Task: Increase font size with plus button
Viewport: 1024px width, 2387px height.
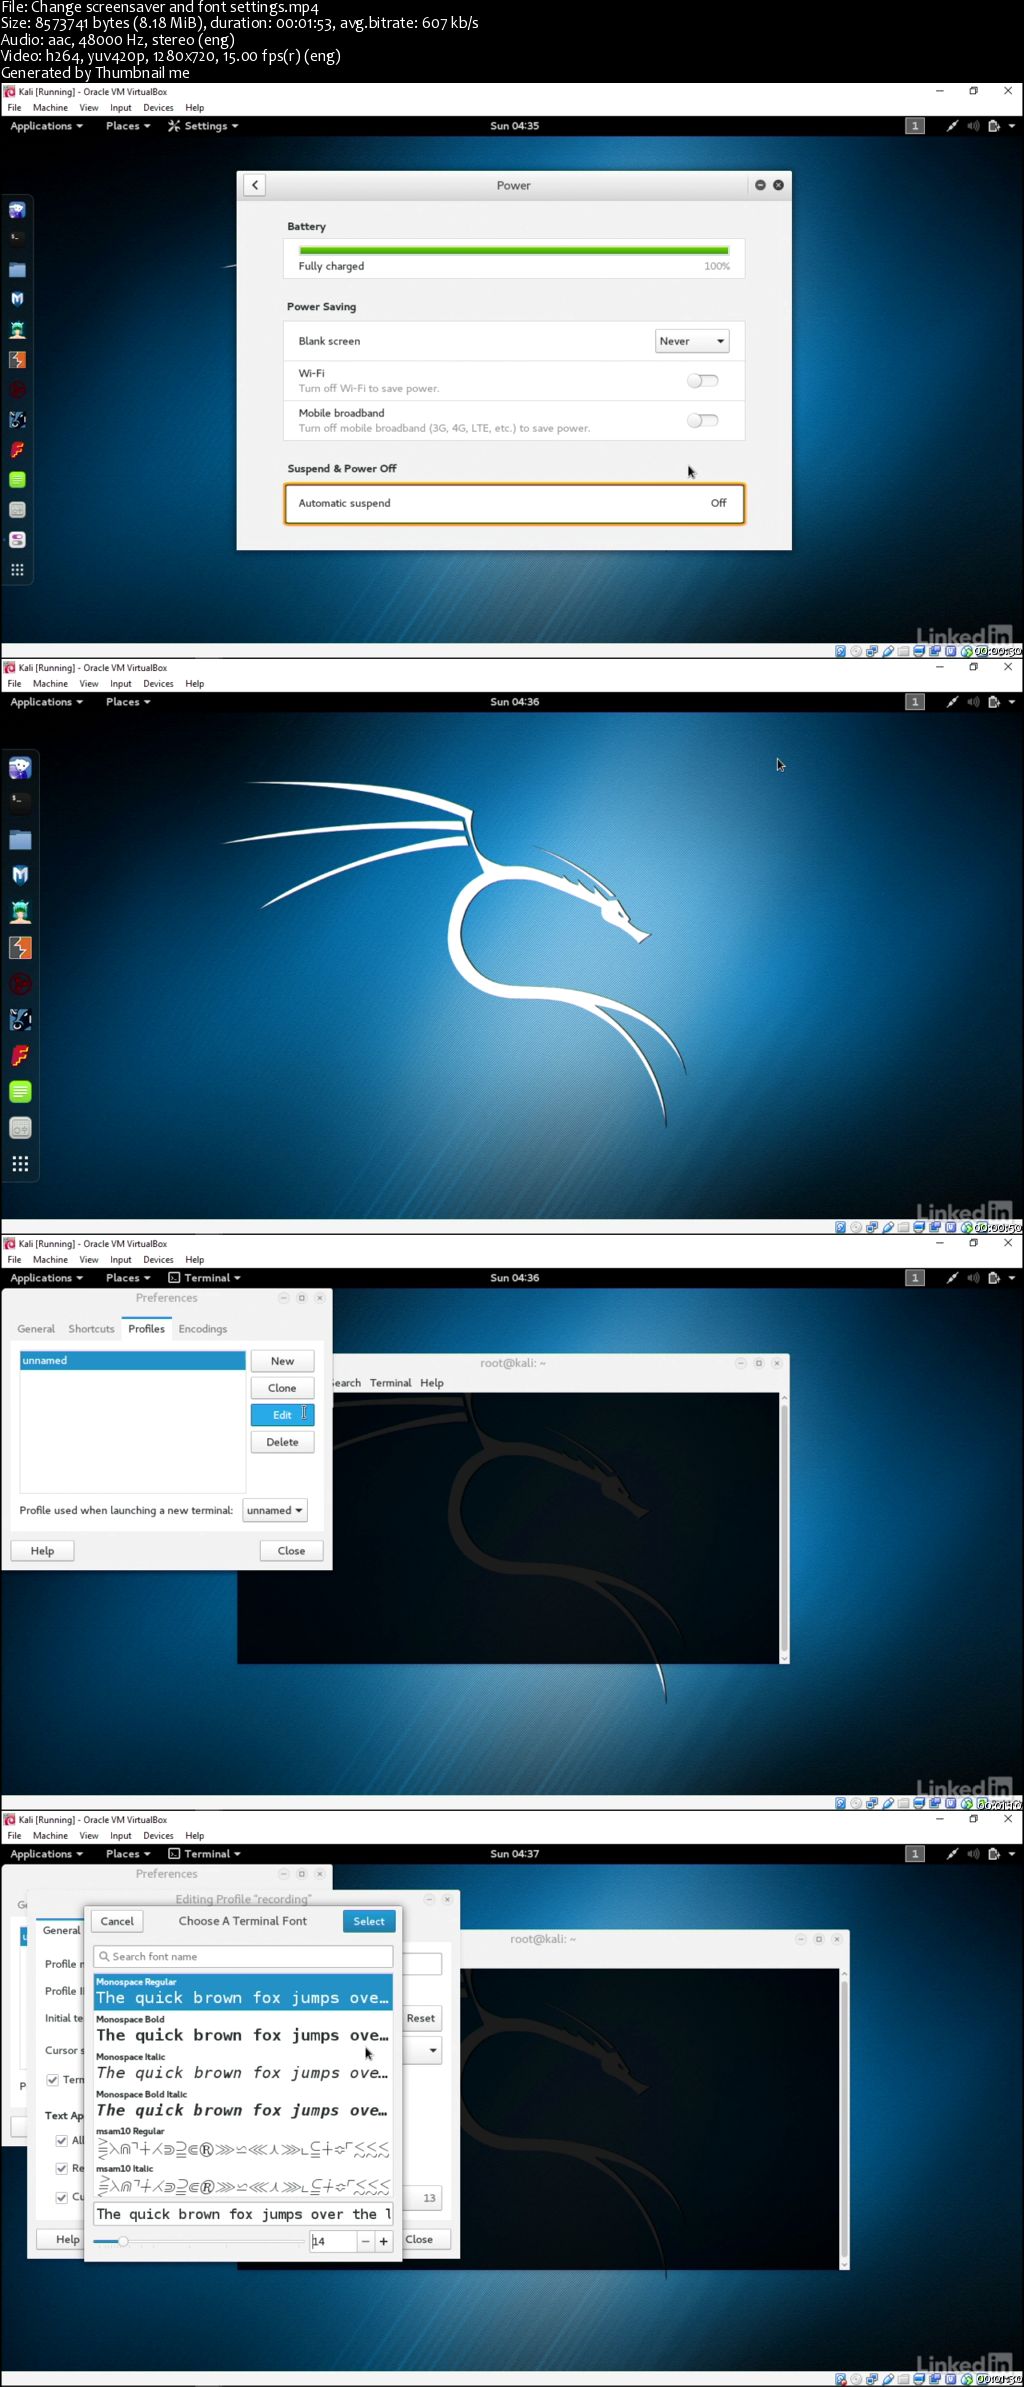Action: click(x=383, y=2241)
